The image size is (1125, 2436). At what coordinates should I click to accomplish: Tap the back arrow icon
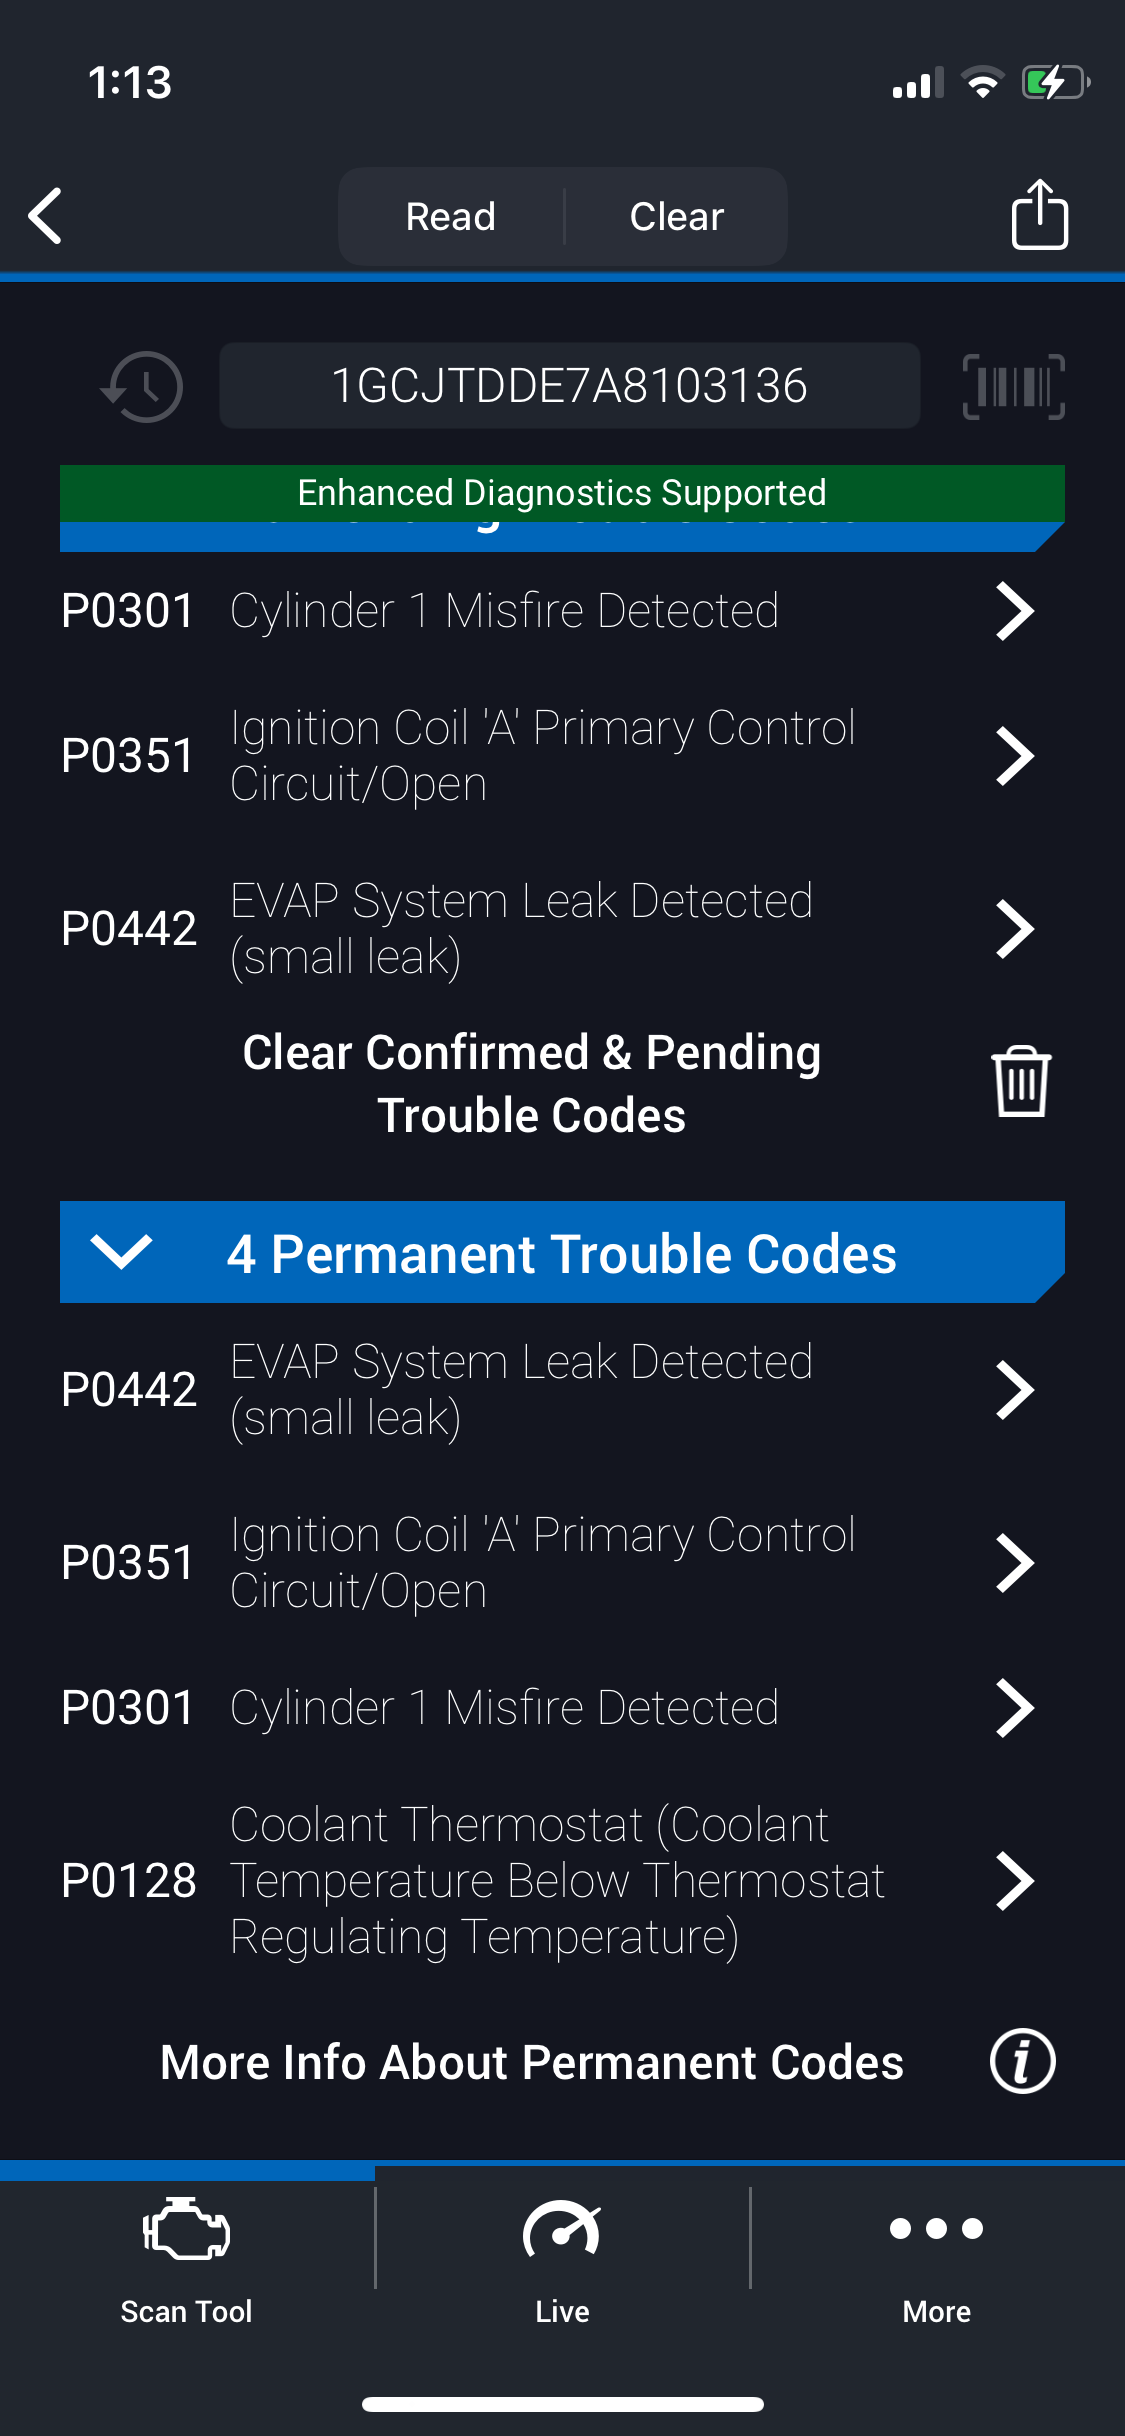46,215
